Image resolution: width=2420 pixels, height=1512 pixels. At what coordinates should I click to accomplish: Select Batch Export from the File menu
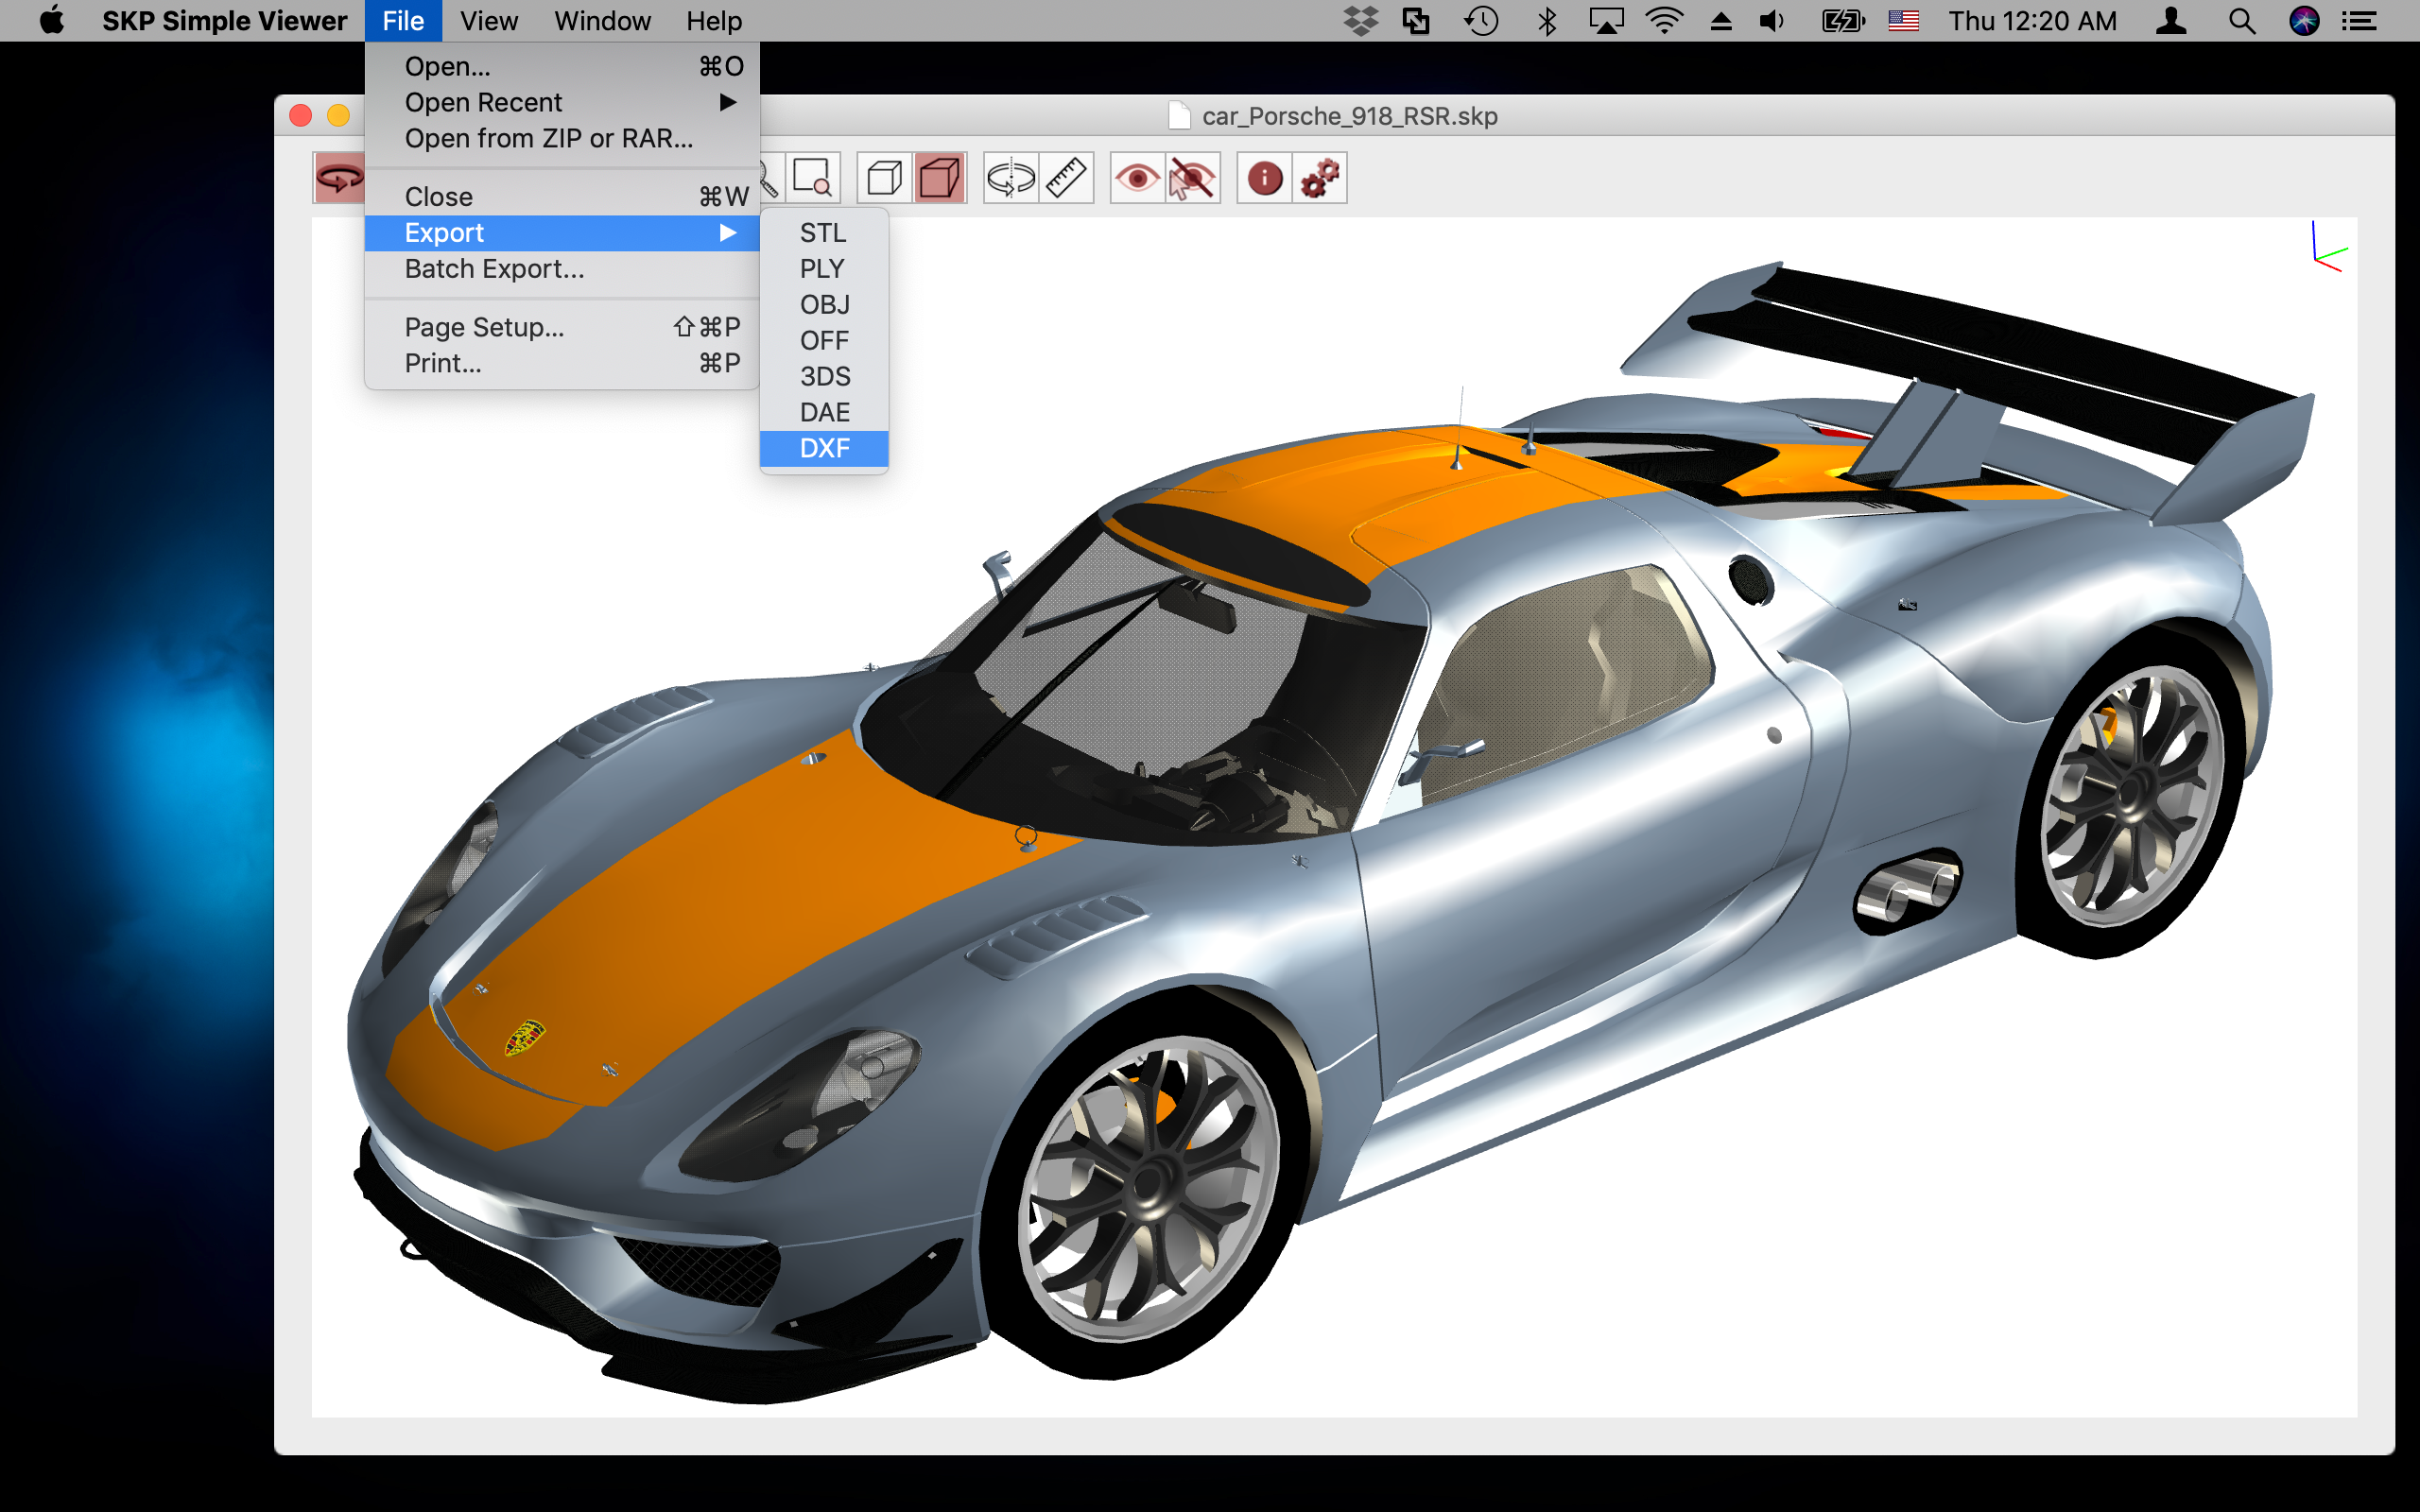[494, 269]
